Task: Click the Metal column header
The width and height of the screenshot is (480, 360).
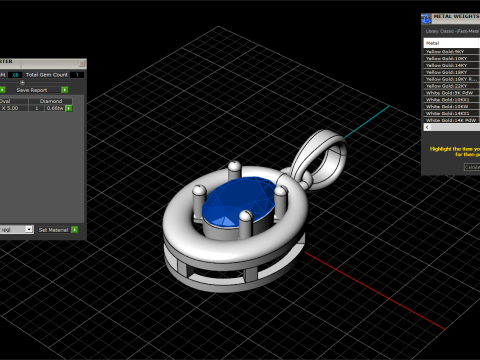Action: point(452,43)
